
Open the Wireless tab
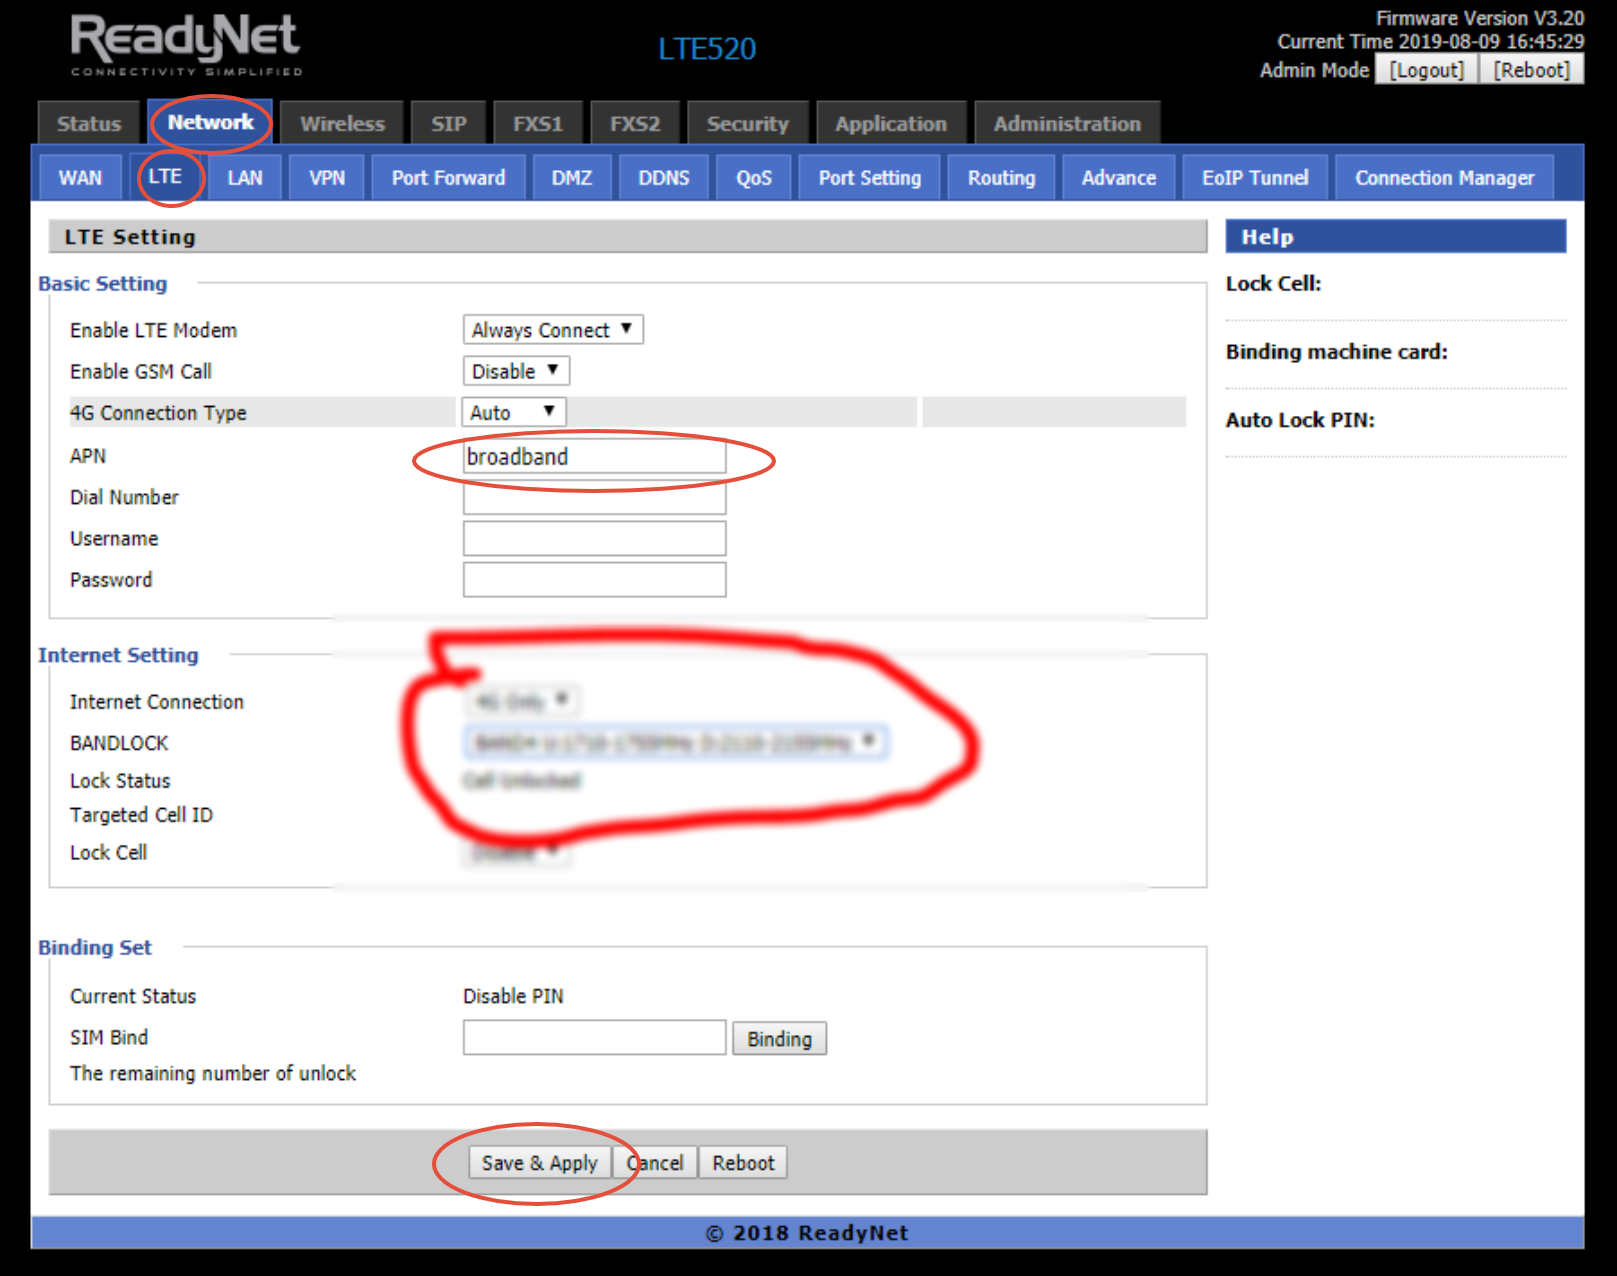point(342,124)
